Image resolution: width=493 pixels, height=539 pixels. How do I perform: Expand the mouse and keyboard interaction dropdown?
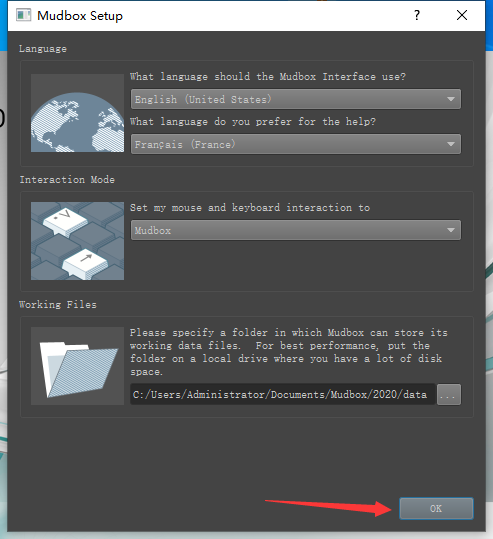(x=451, y=230)
